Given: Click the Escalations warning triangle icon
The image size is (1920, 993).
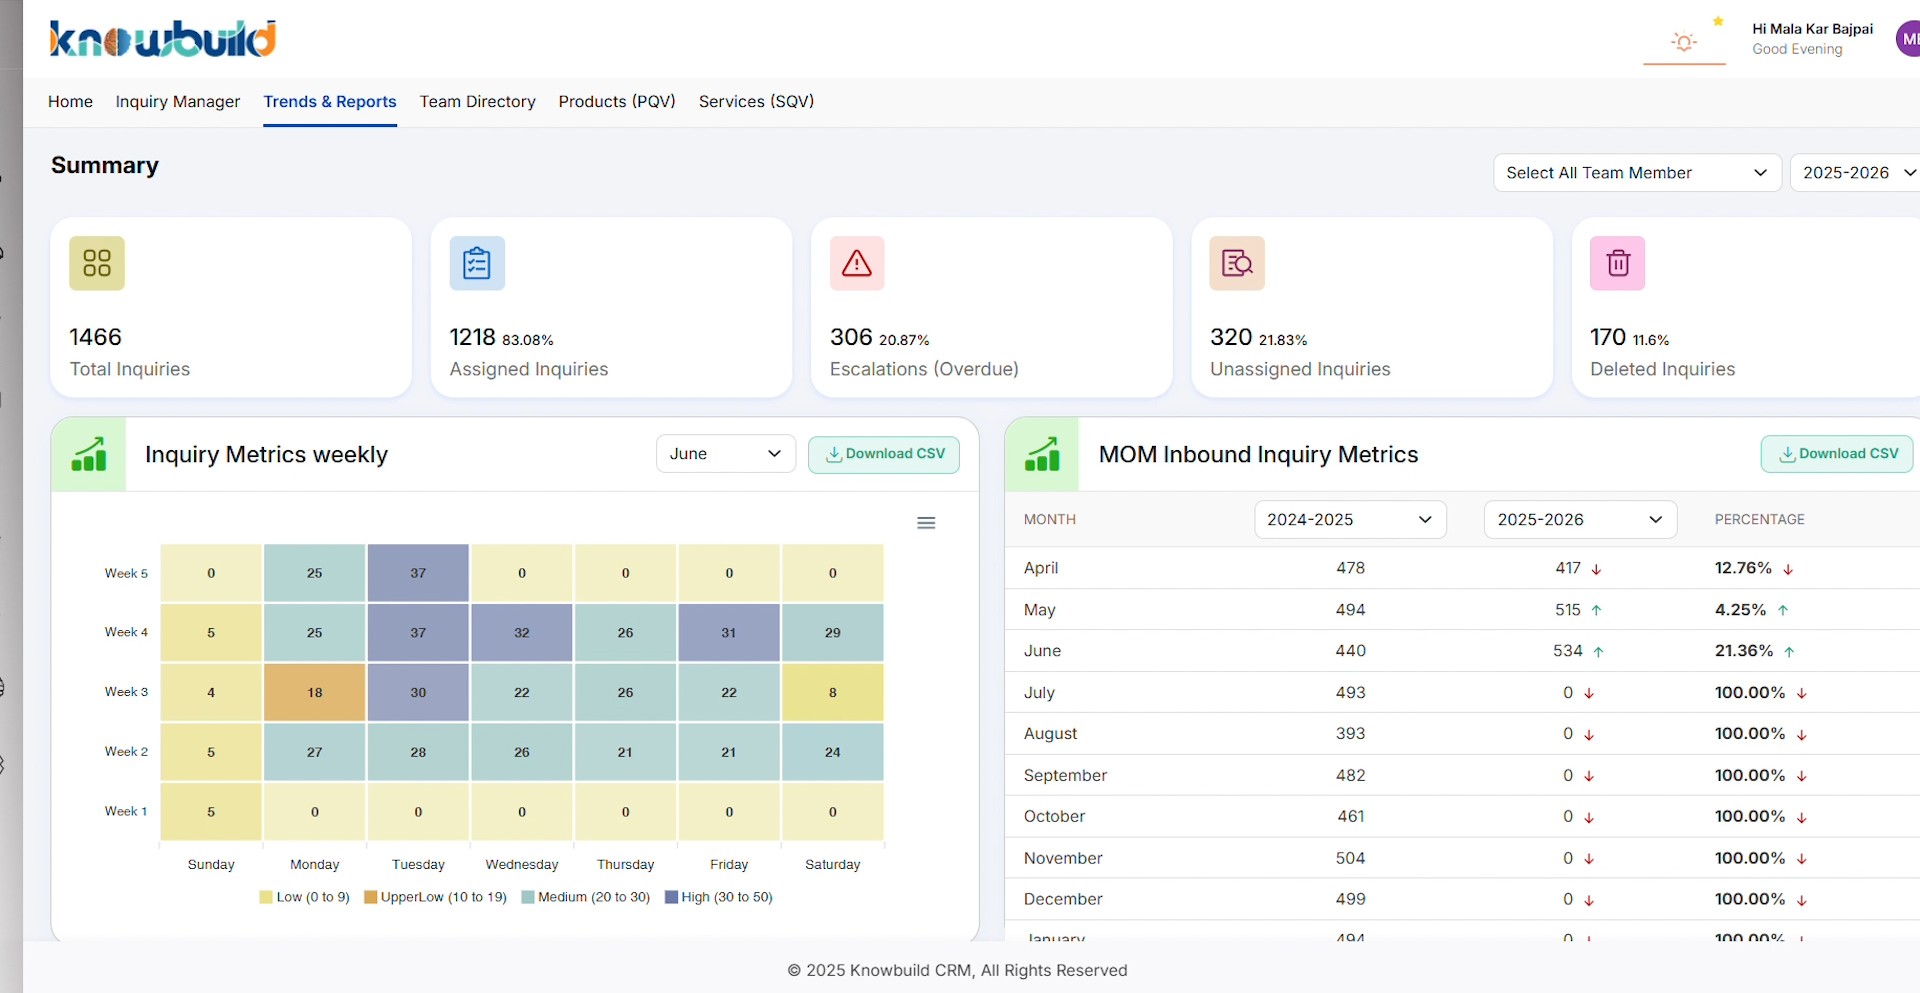Looking at the screenshot, I should [857, 263].
